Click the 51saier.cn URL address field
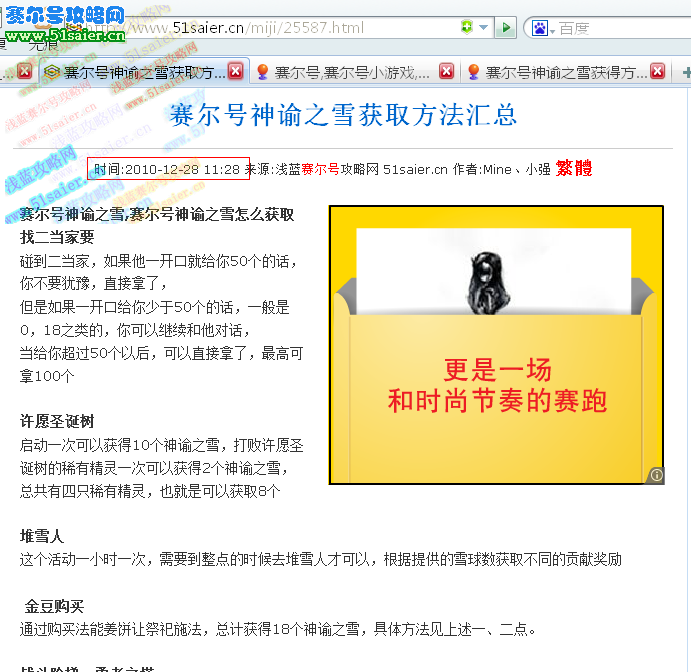 click(268, 28)
